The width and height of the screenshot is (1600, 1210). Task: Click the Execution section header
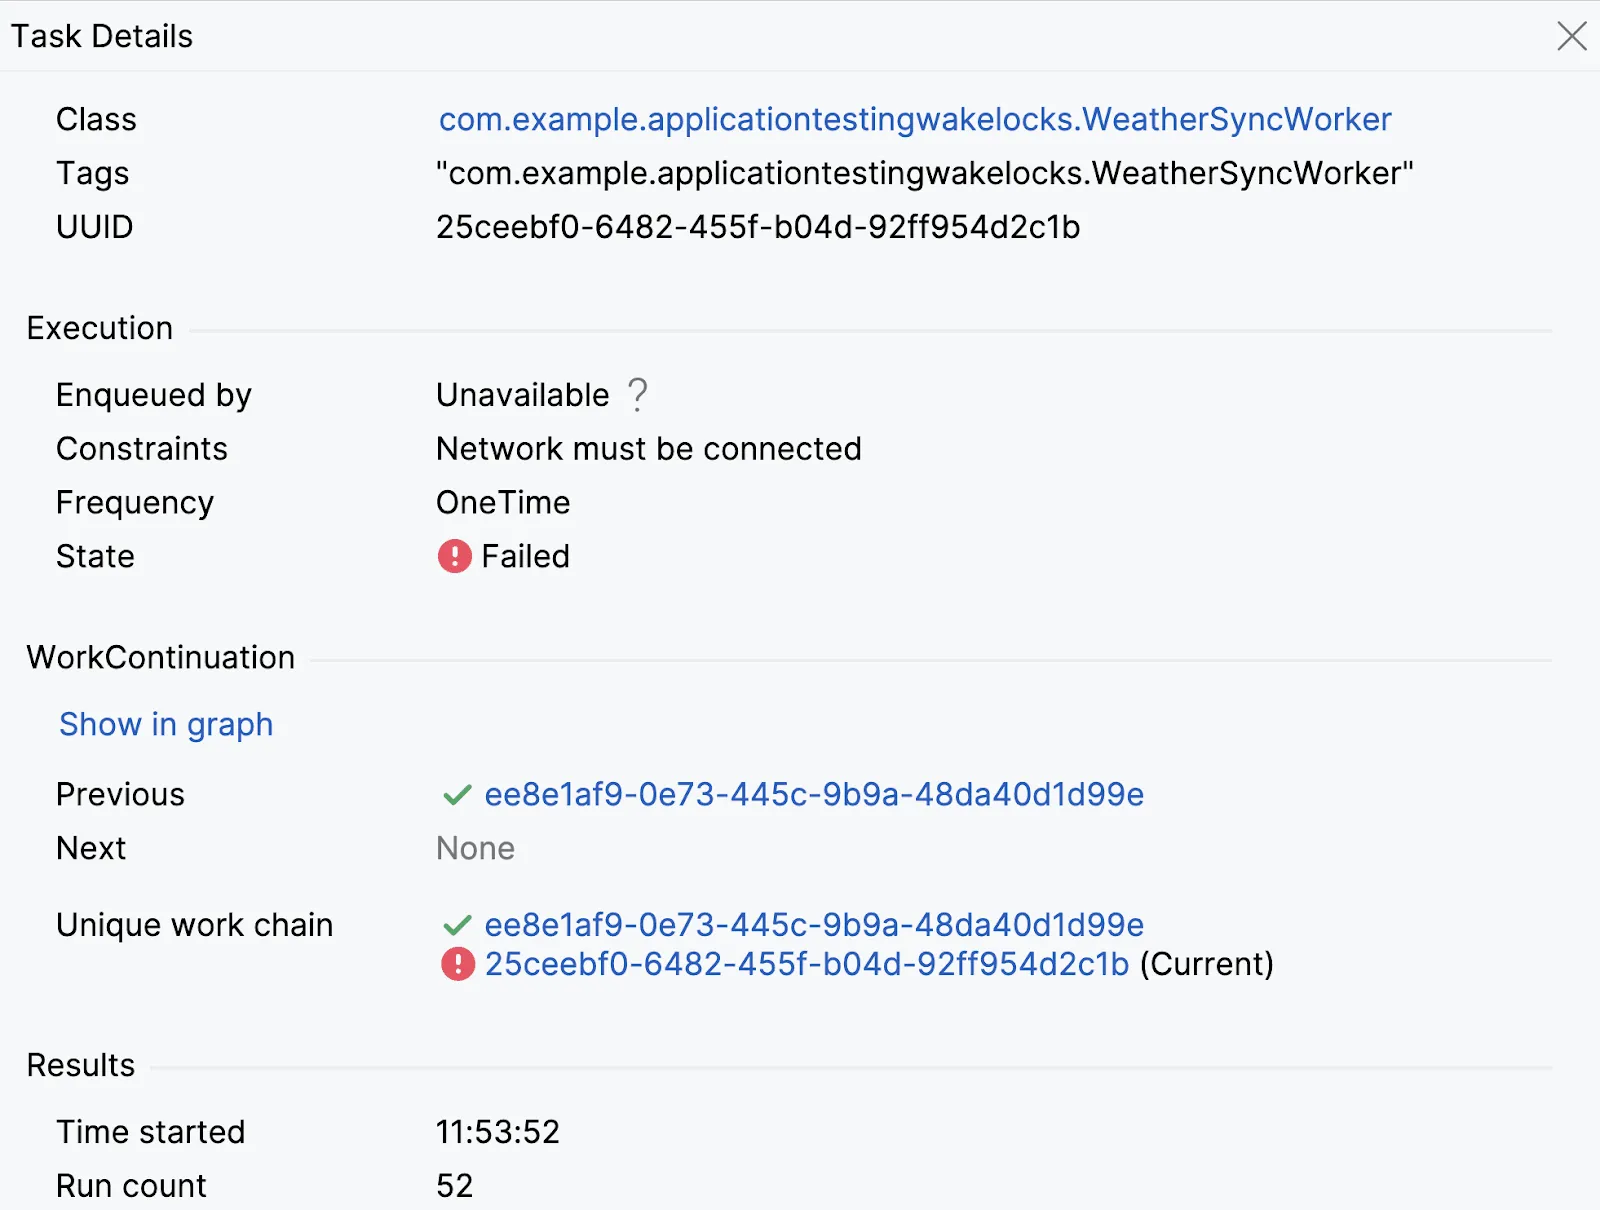click(100, 328)
